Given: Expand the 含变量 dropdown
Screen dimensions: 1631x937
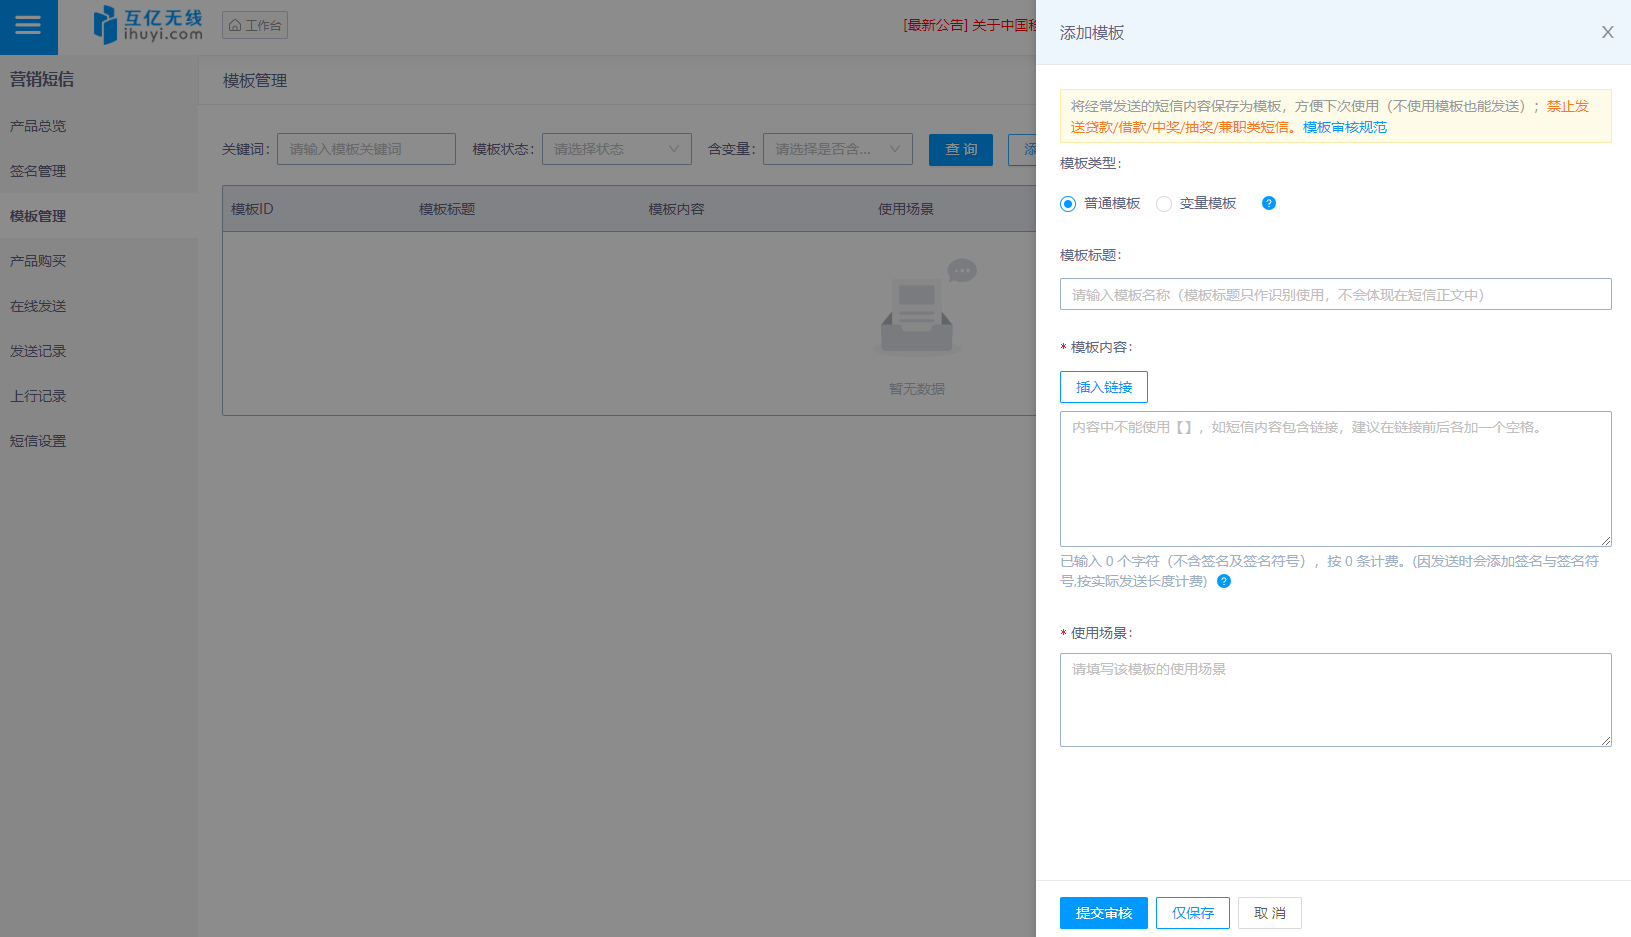Looking at the screenshot, I should click(837, 149).
